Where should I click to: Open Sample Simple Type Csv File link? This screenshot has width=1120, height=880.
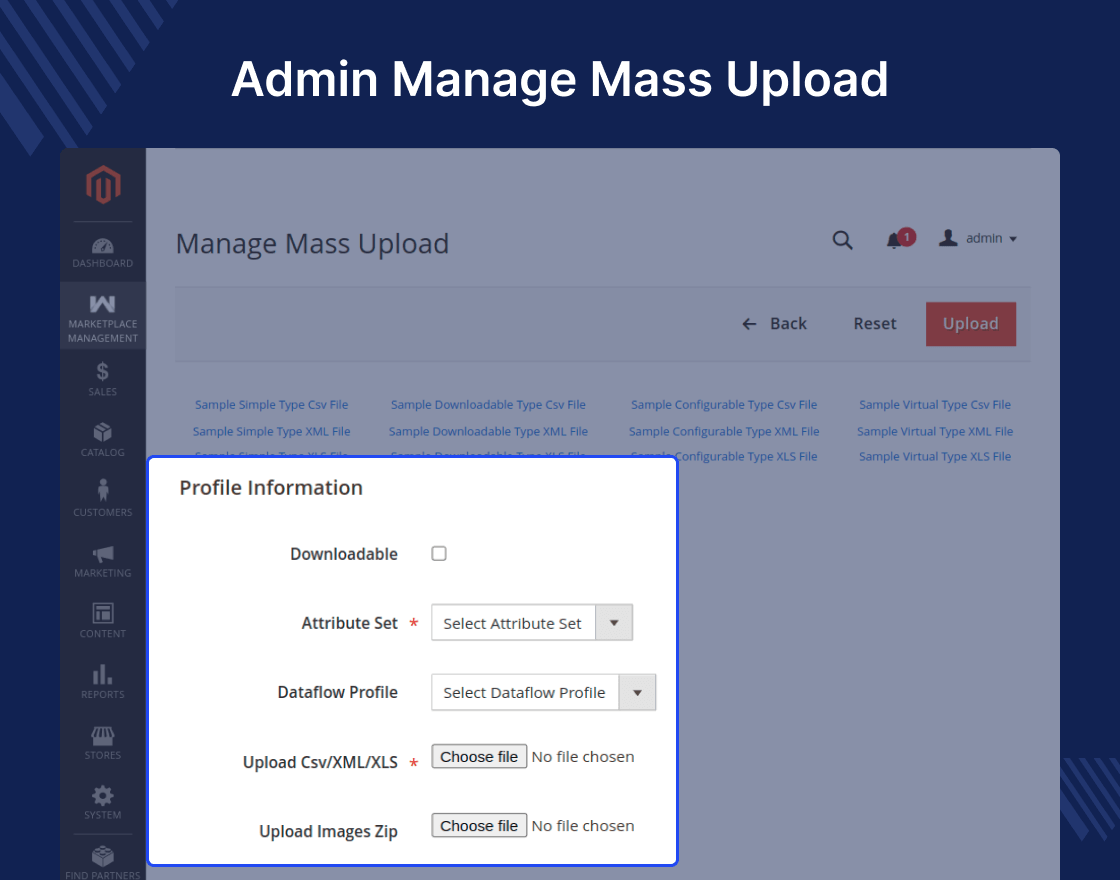[x=271, y=404]
